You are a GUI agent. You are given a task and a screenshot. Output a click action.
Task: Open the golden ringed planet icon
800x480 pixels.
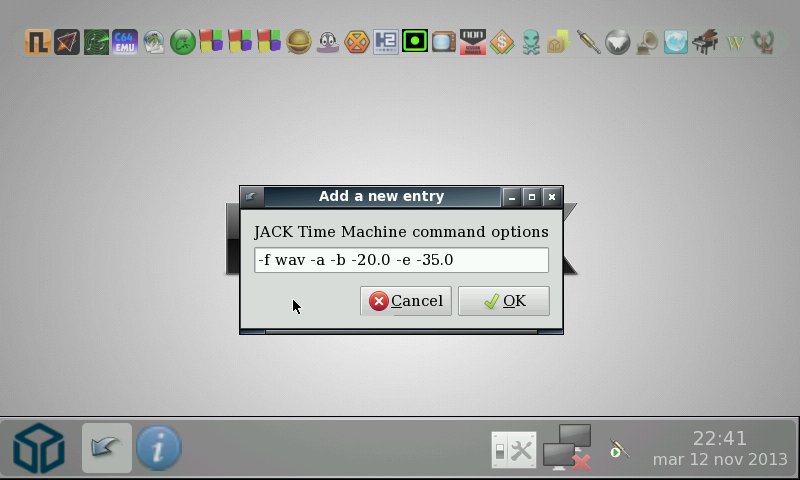pos(298,42)
